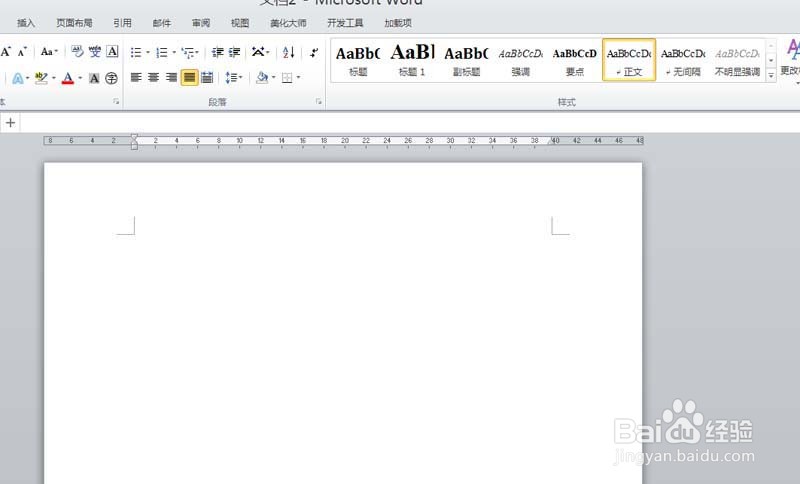Click the Borders icon
Viewport: 800px width, 484px height.
coord(287,78)
